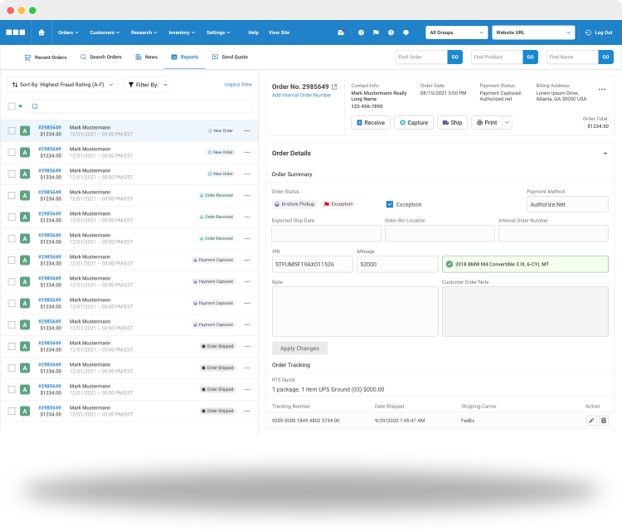Collapse the Order Details section

click(605, 153)
